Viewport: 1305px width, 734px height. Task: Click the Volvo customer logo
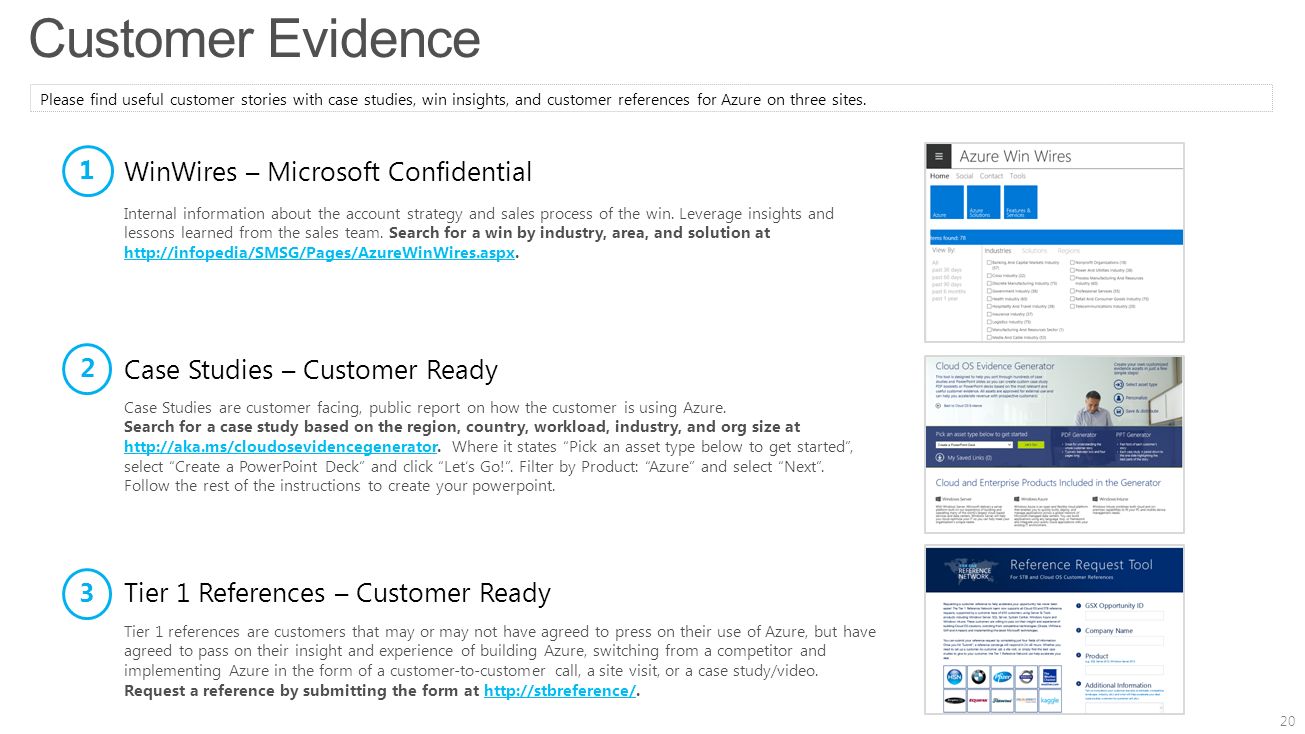pyautogui.click(x=1026, y=677)
